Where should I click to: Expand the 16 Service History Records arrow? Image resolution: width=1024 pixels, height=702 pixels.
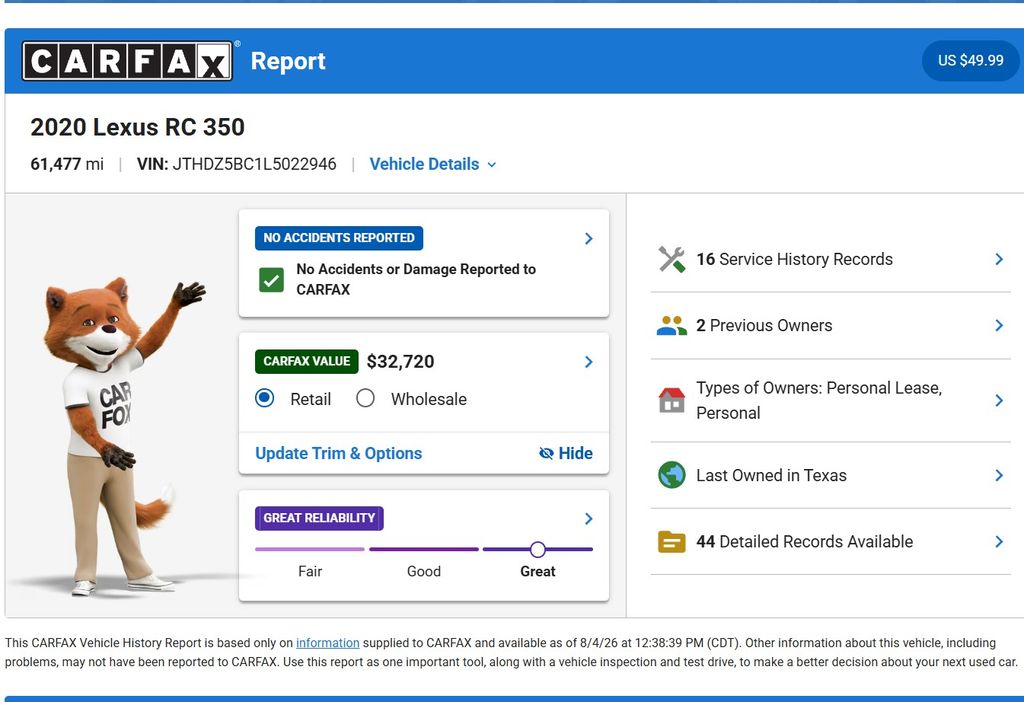tap(999, 259)
